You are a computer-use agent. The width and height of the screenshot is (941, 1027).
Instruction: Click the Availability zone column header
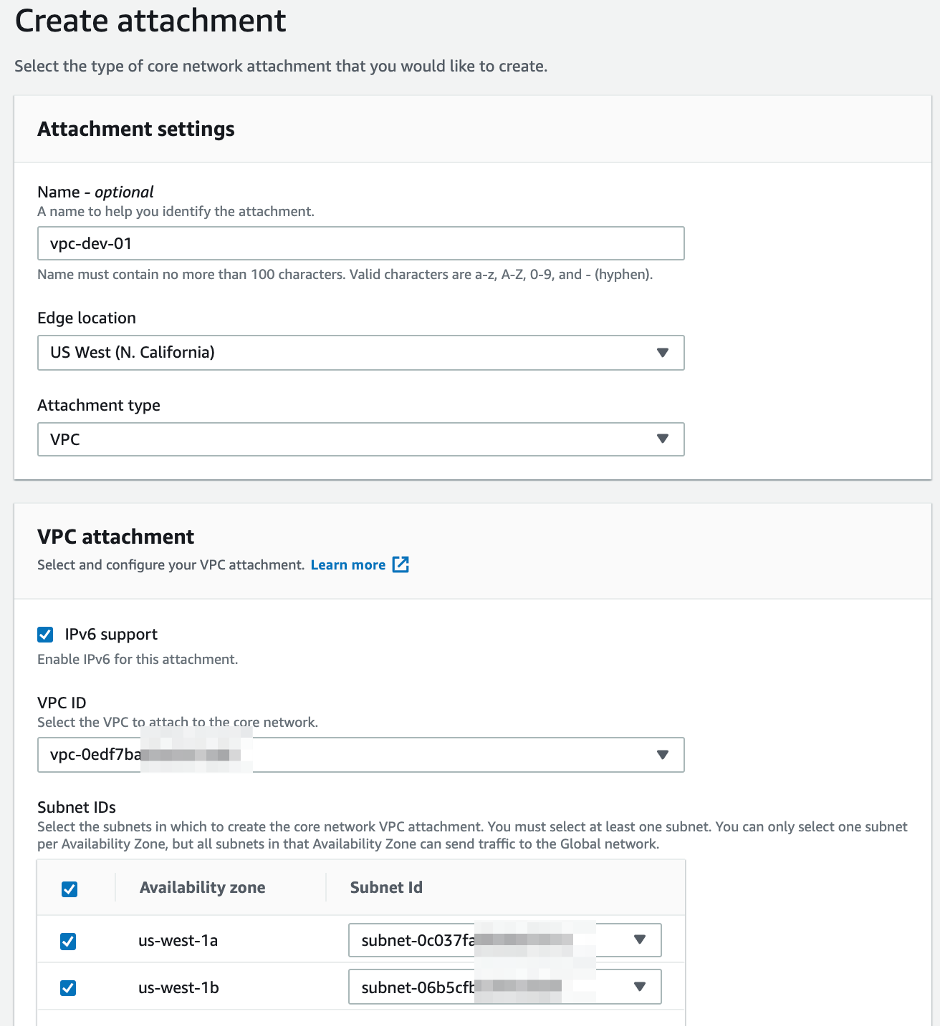pos(202,887)
